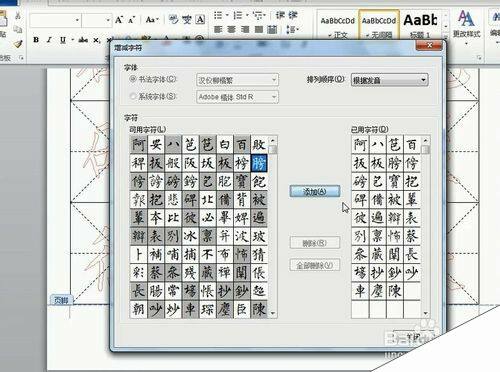
Task: Open the line spacing menu
Action: coord(292,30)
